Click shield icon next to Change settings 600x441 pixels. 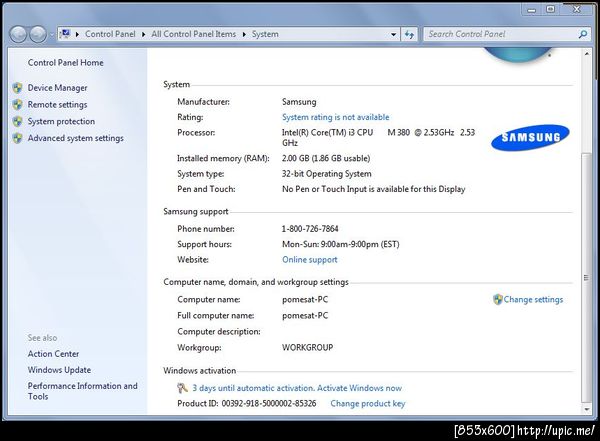point(497,299)
